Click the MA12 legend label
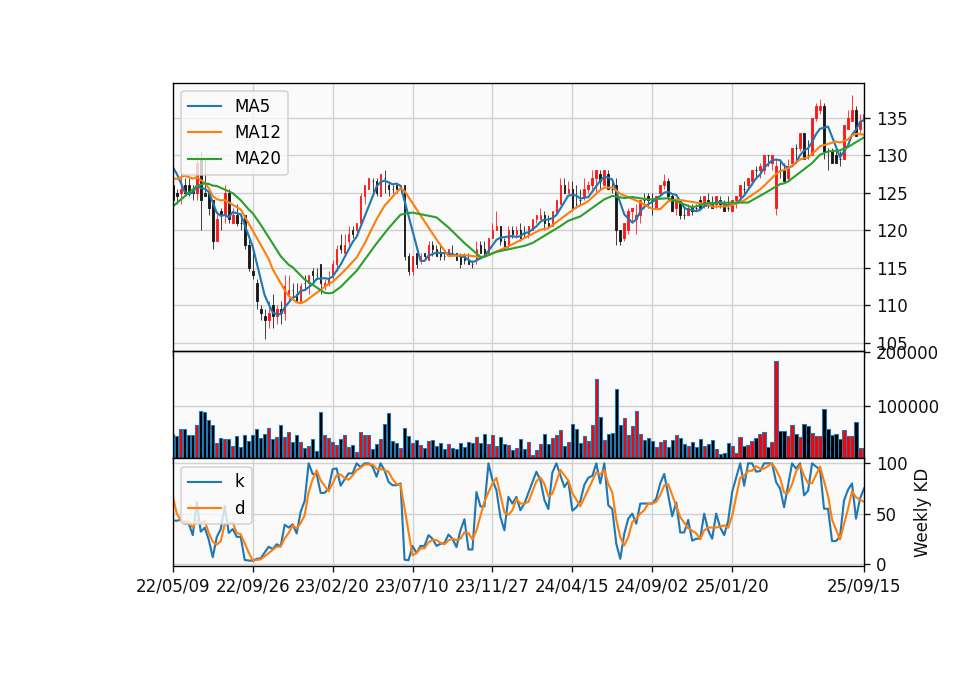 [x=257, y=132]
